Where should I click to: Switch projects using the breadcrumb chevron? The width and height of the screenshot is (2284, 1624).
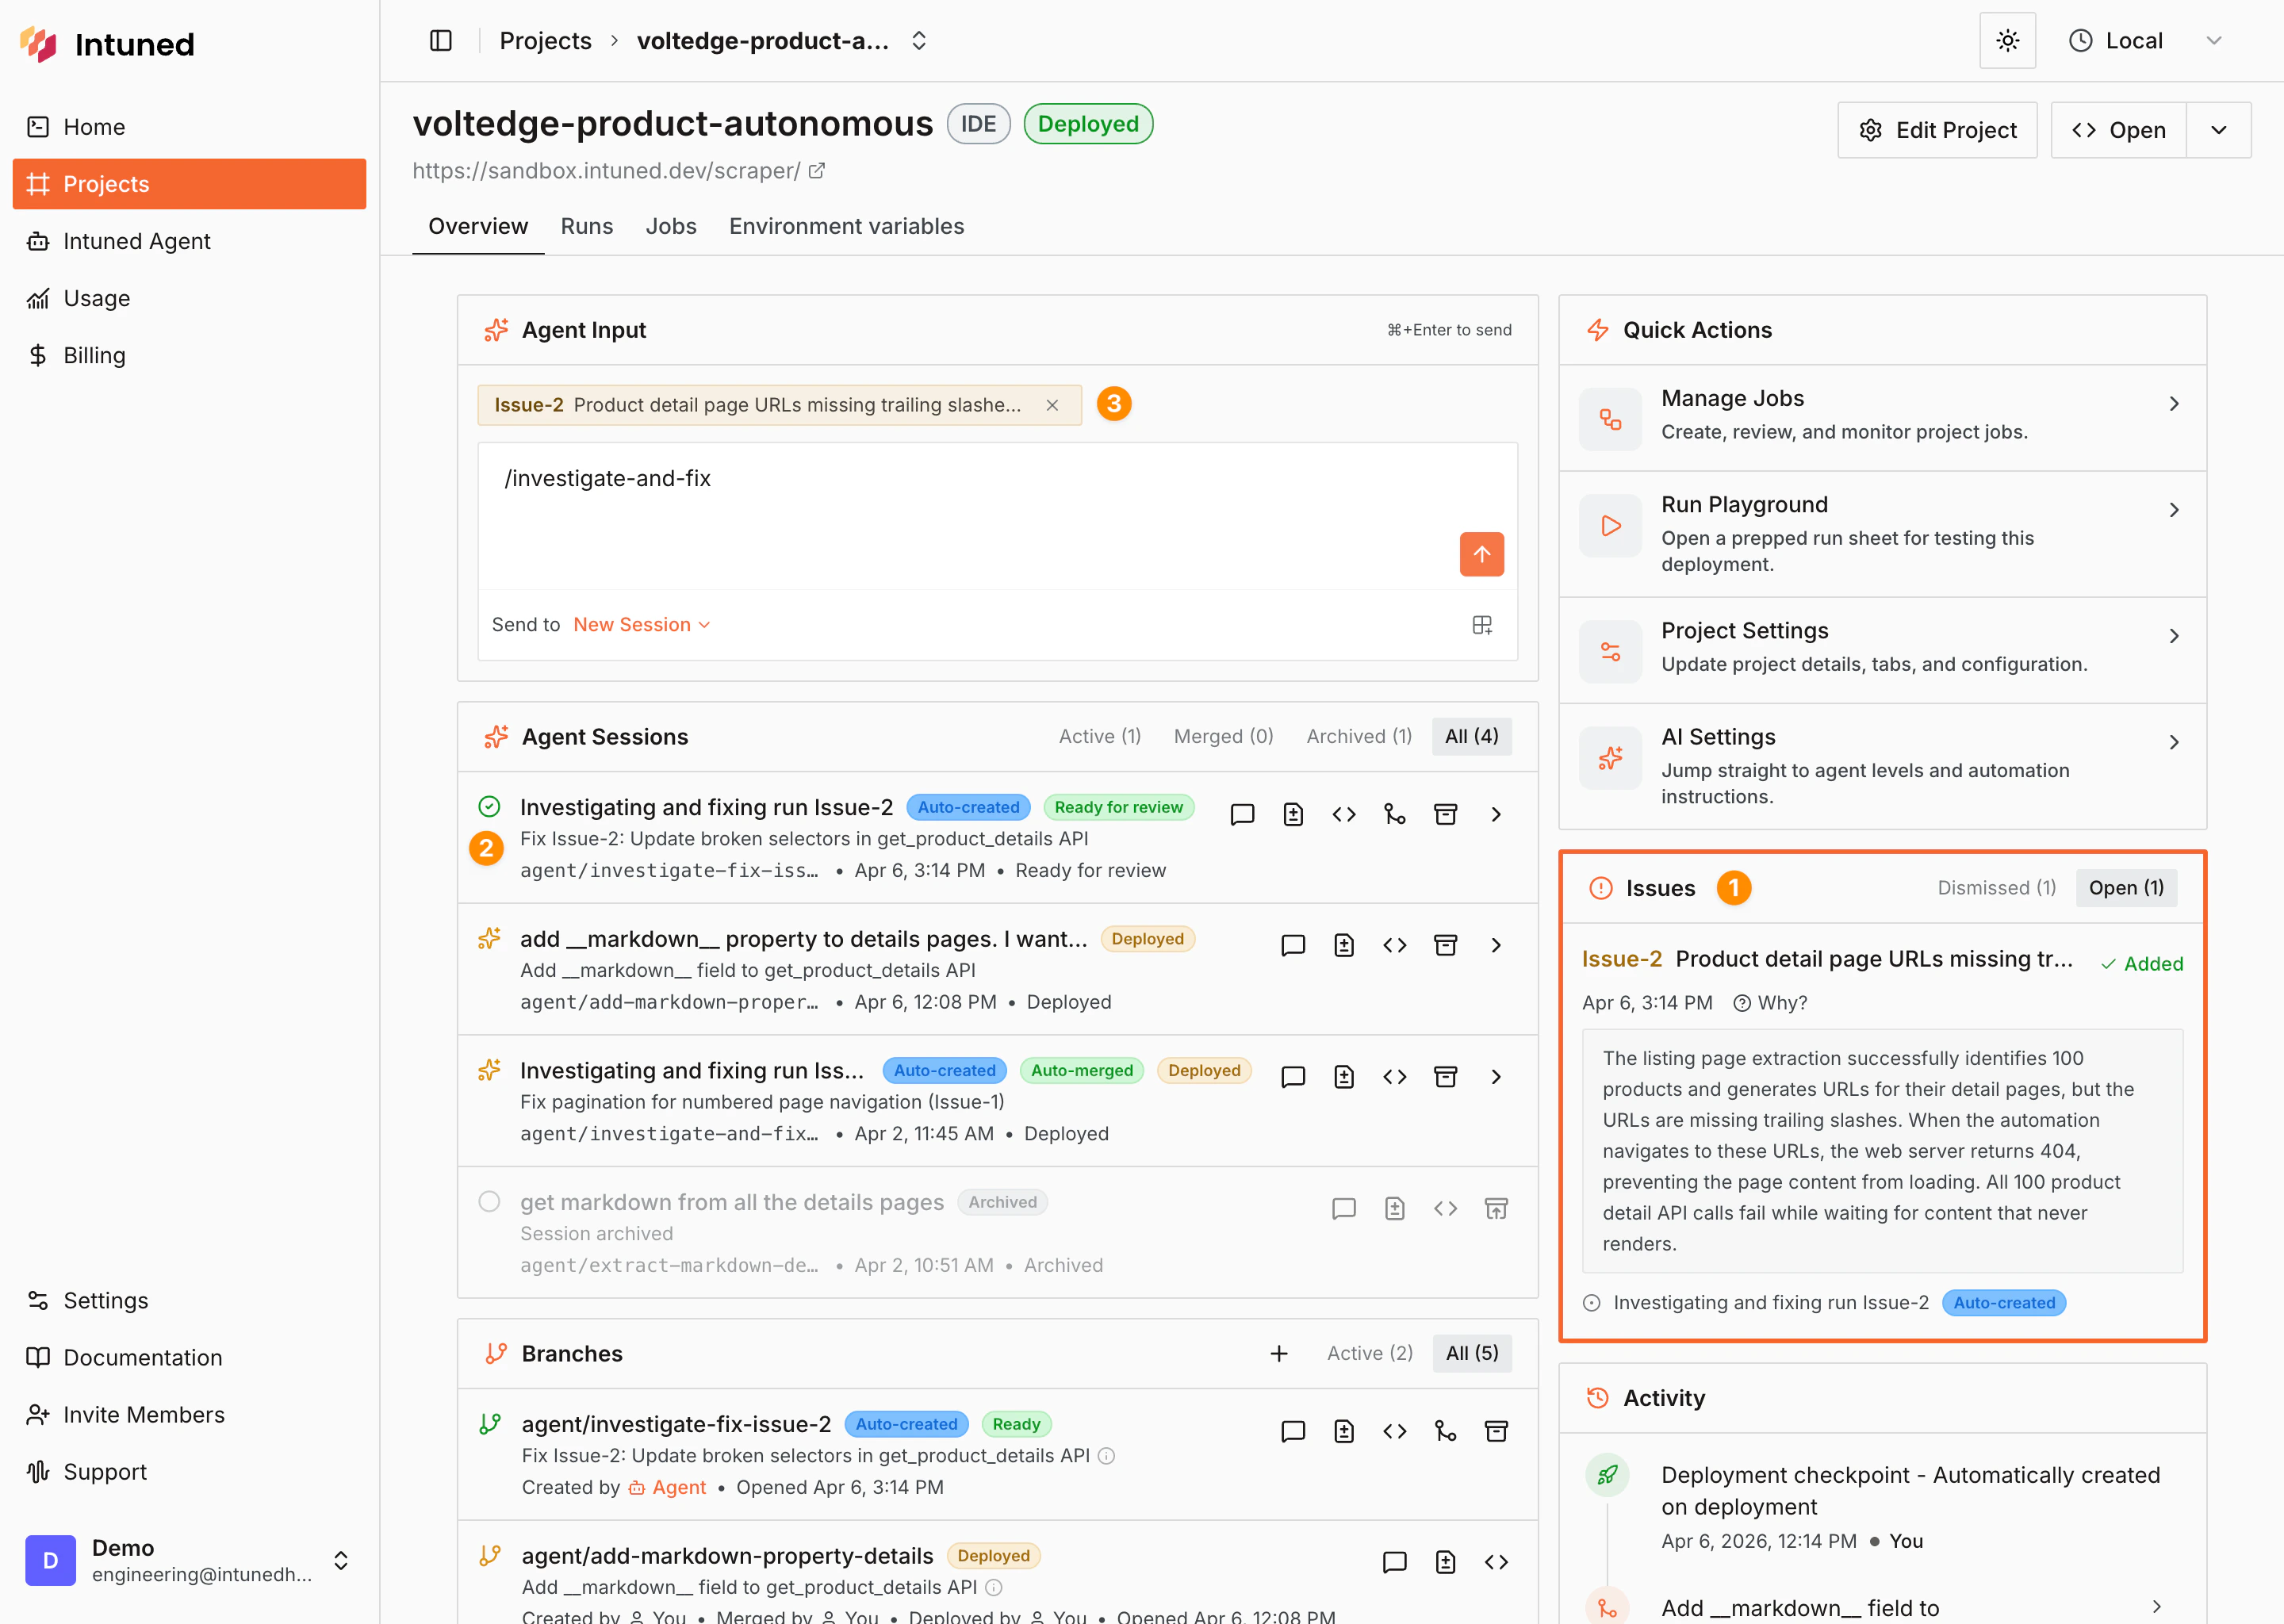(x=918, y=40)
